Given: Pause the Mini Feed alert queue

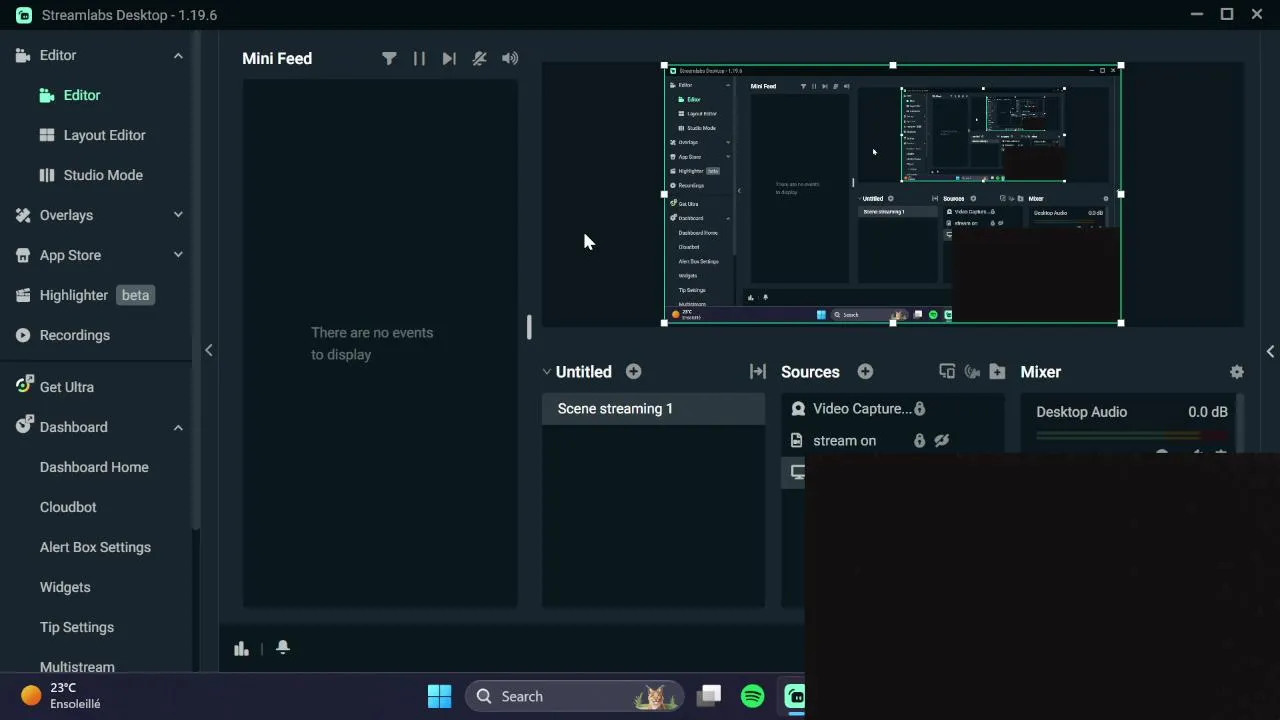Looking at the screenshot, I should click(419, 59).
